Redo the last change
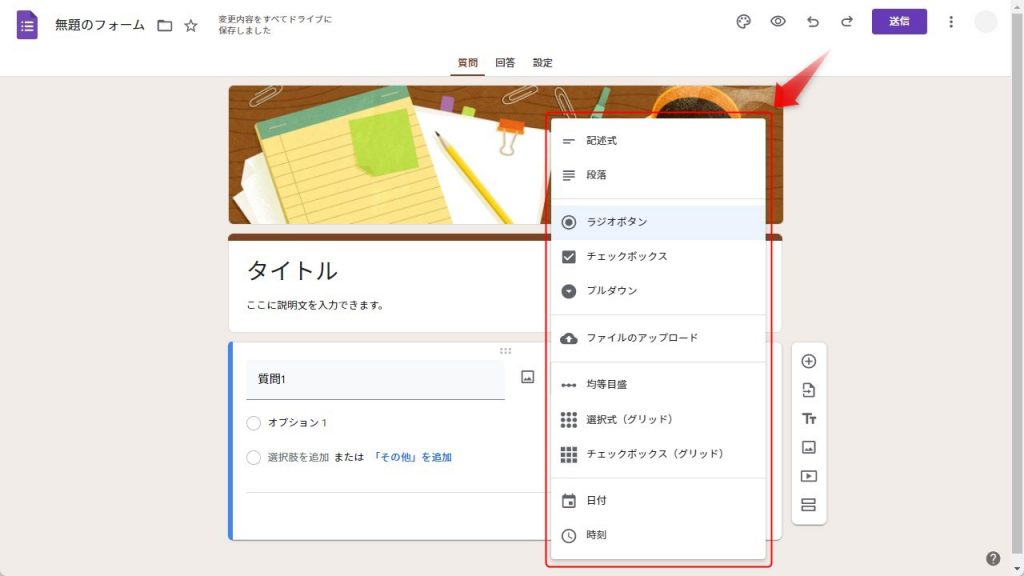 tap(846, 22)
